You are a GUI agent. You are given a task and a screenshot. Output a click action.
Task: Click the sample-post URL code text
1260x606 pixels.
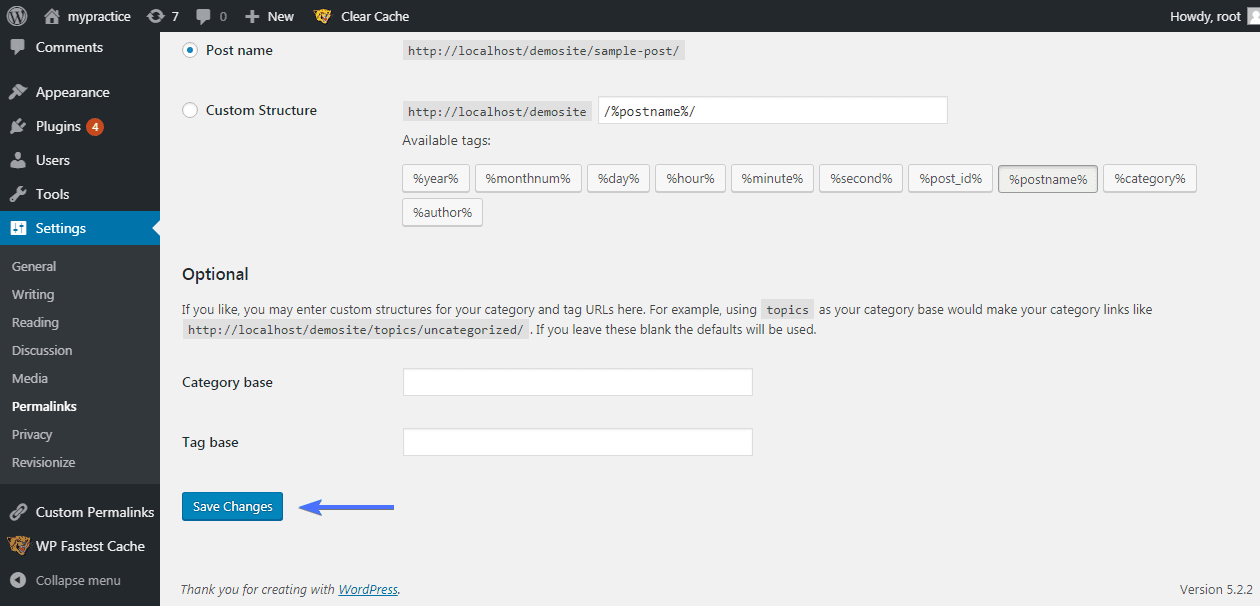[x=544, y=50]
